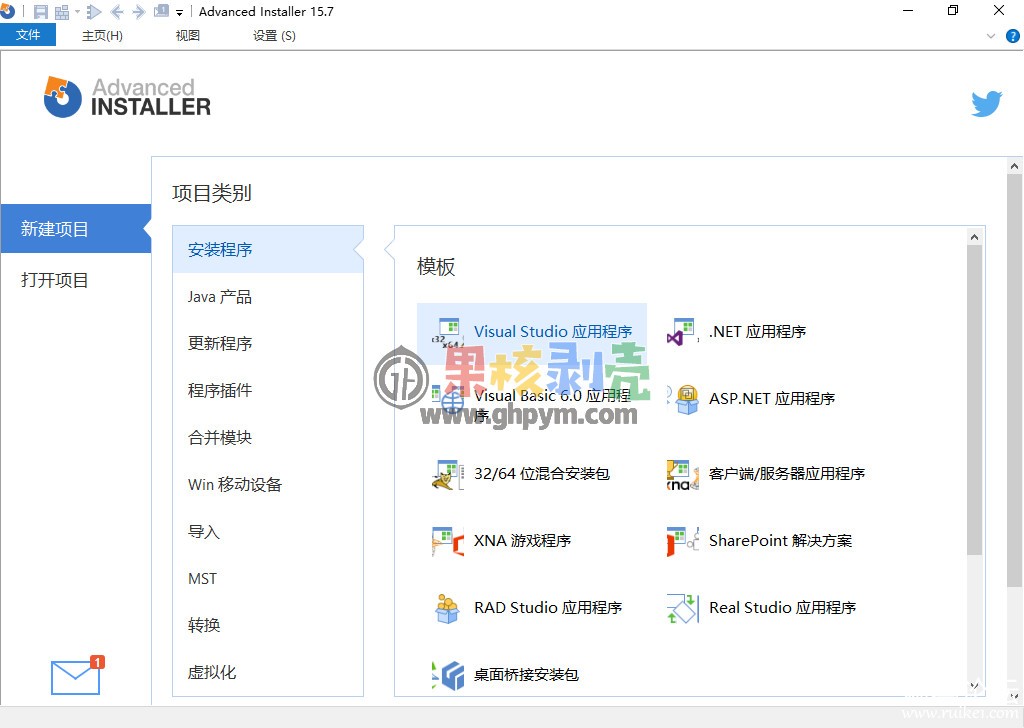Choose the Win 移动设备 category
This screenshot has width=1024, height=728.
tap(268, 484)
